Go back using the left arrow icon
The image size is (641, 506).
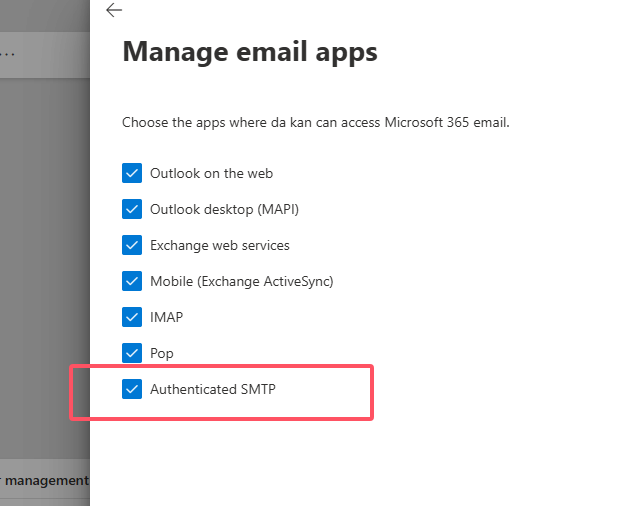pos(114,10)
